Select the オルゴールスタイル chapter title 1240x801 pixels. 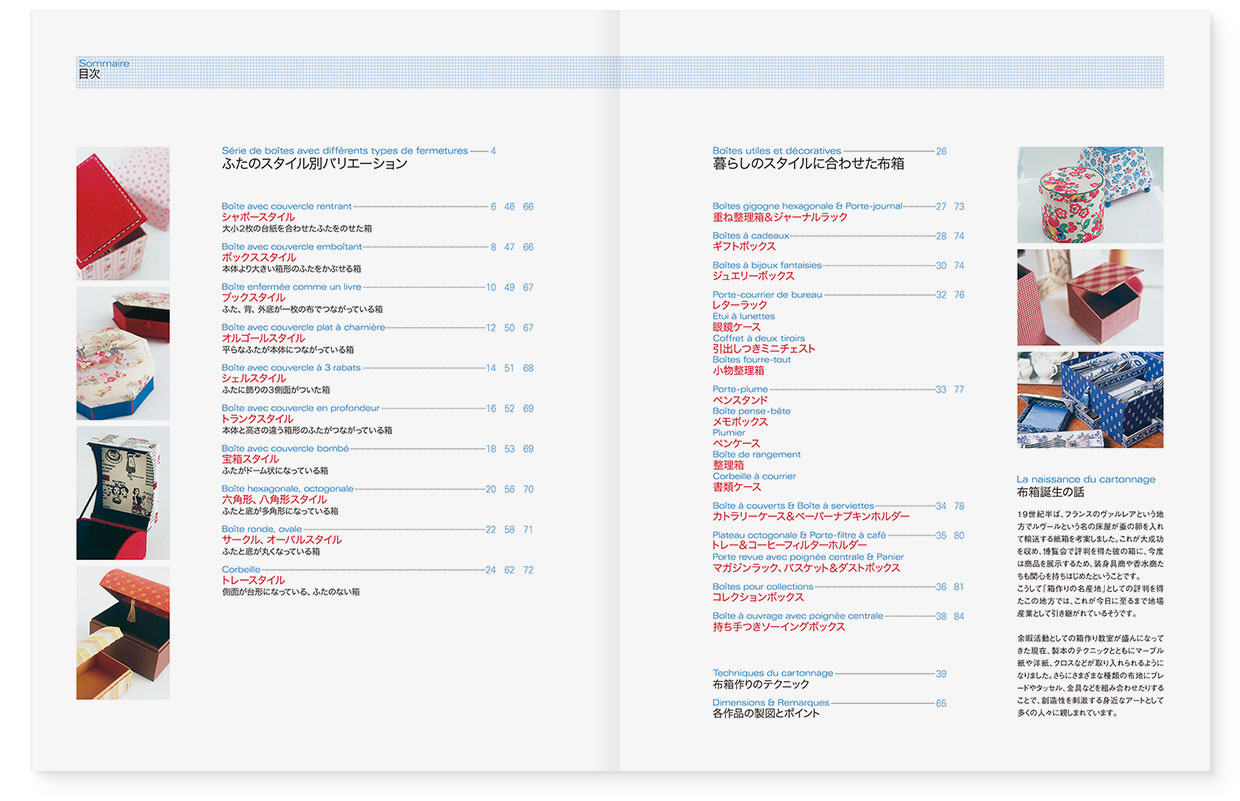[x=263, y=339]
